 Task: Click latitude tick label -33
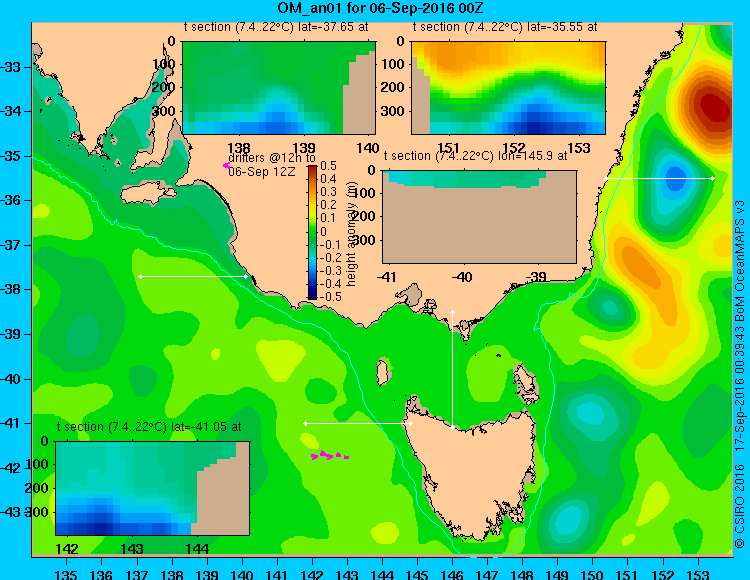[x=11, y=67]
